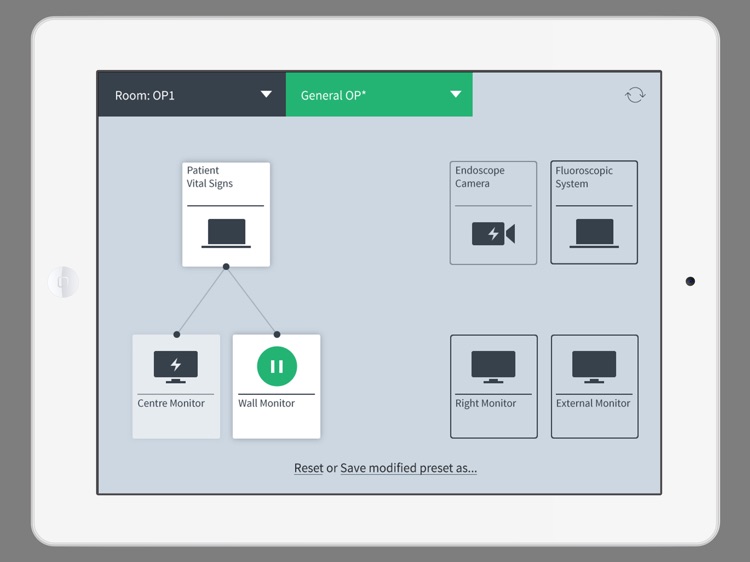Click the Fluoroscopic System label
The width and height of the screenshot is (750, 562).
click(x=584, y=177)
